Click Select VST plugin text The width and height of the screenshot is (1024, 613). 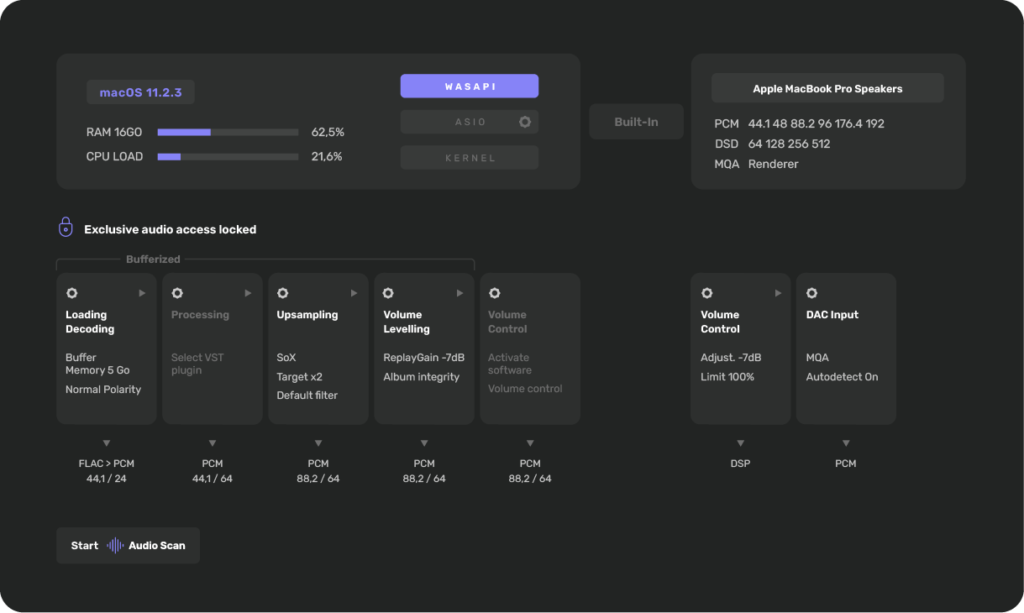click(197, 364)
